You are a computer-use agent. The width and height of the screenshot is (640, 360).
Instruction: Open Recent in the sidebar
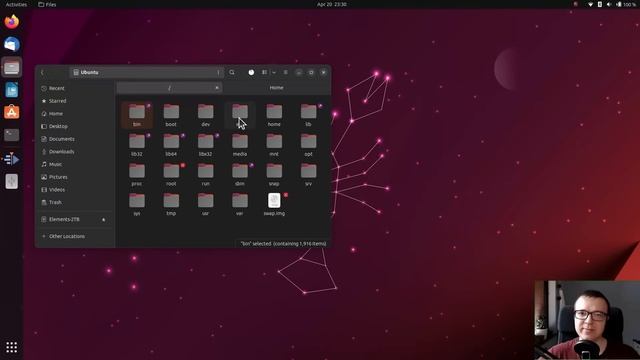point(75,88)
